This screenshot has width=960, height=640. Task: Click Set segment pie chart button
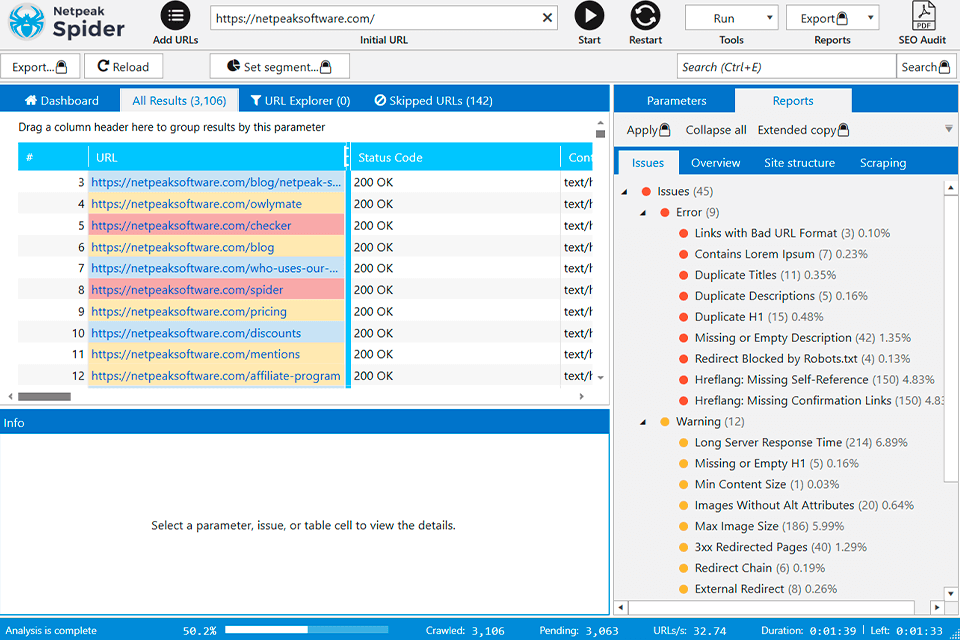pyautogui.click(x=279, y=67)
